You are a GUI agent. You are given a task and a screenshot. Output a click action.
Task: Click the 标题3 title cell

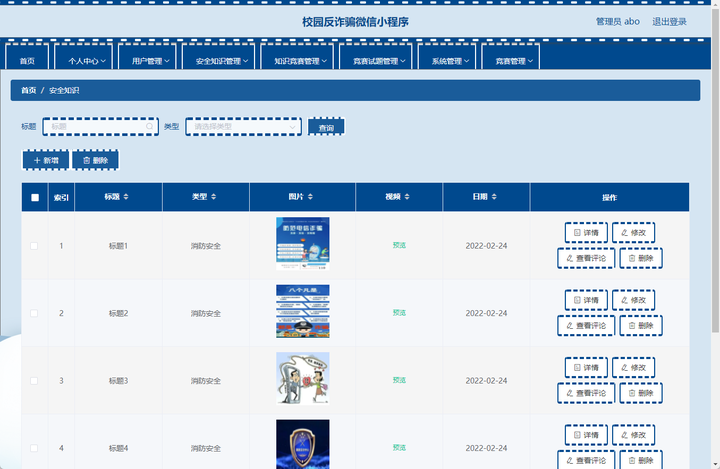[118, 381]
